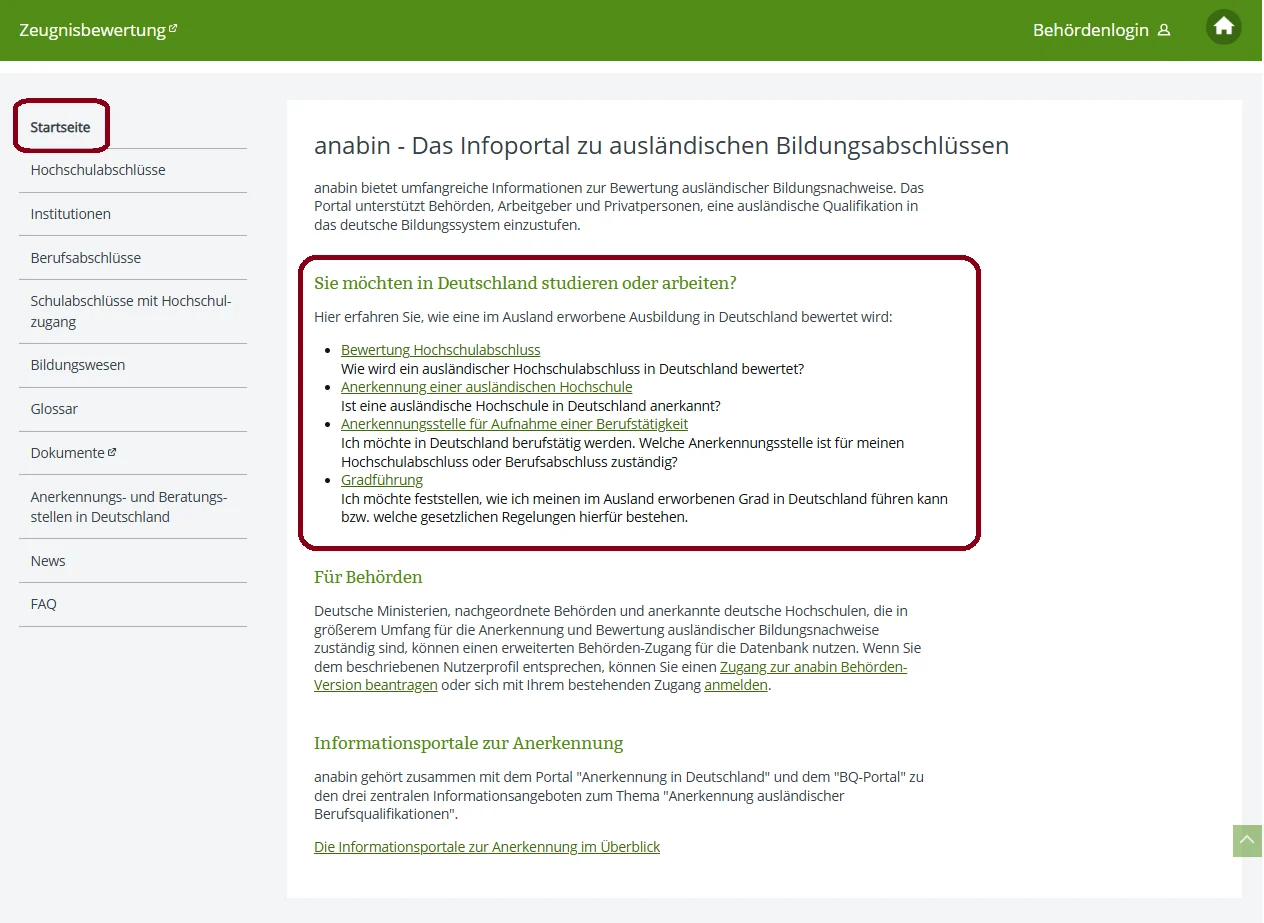1264x923 pixels.
Task: Click the 'Für Behörden' heading
Action: tap(368, 577)
